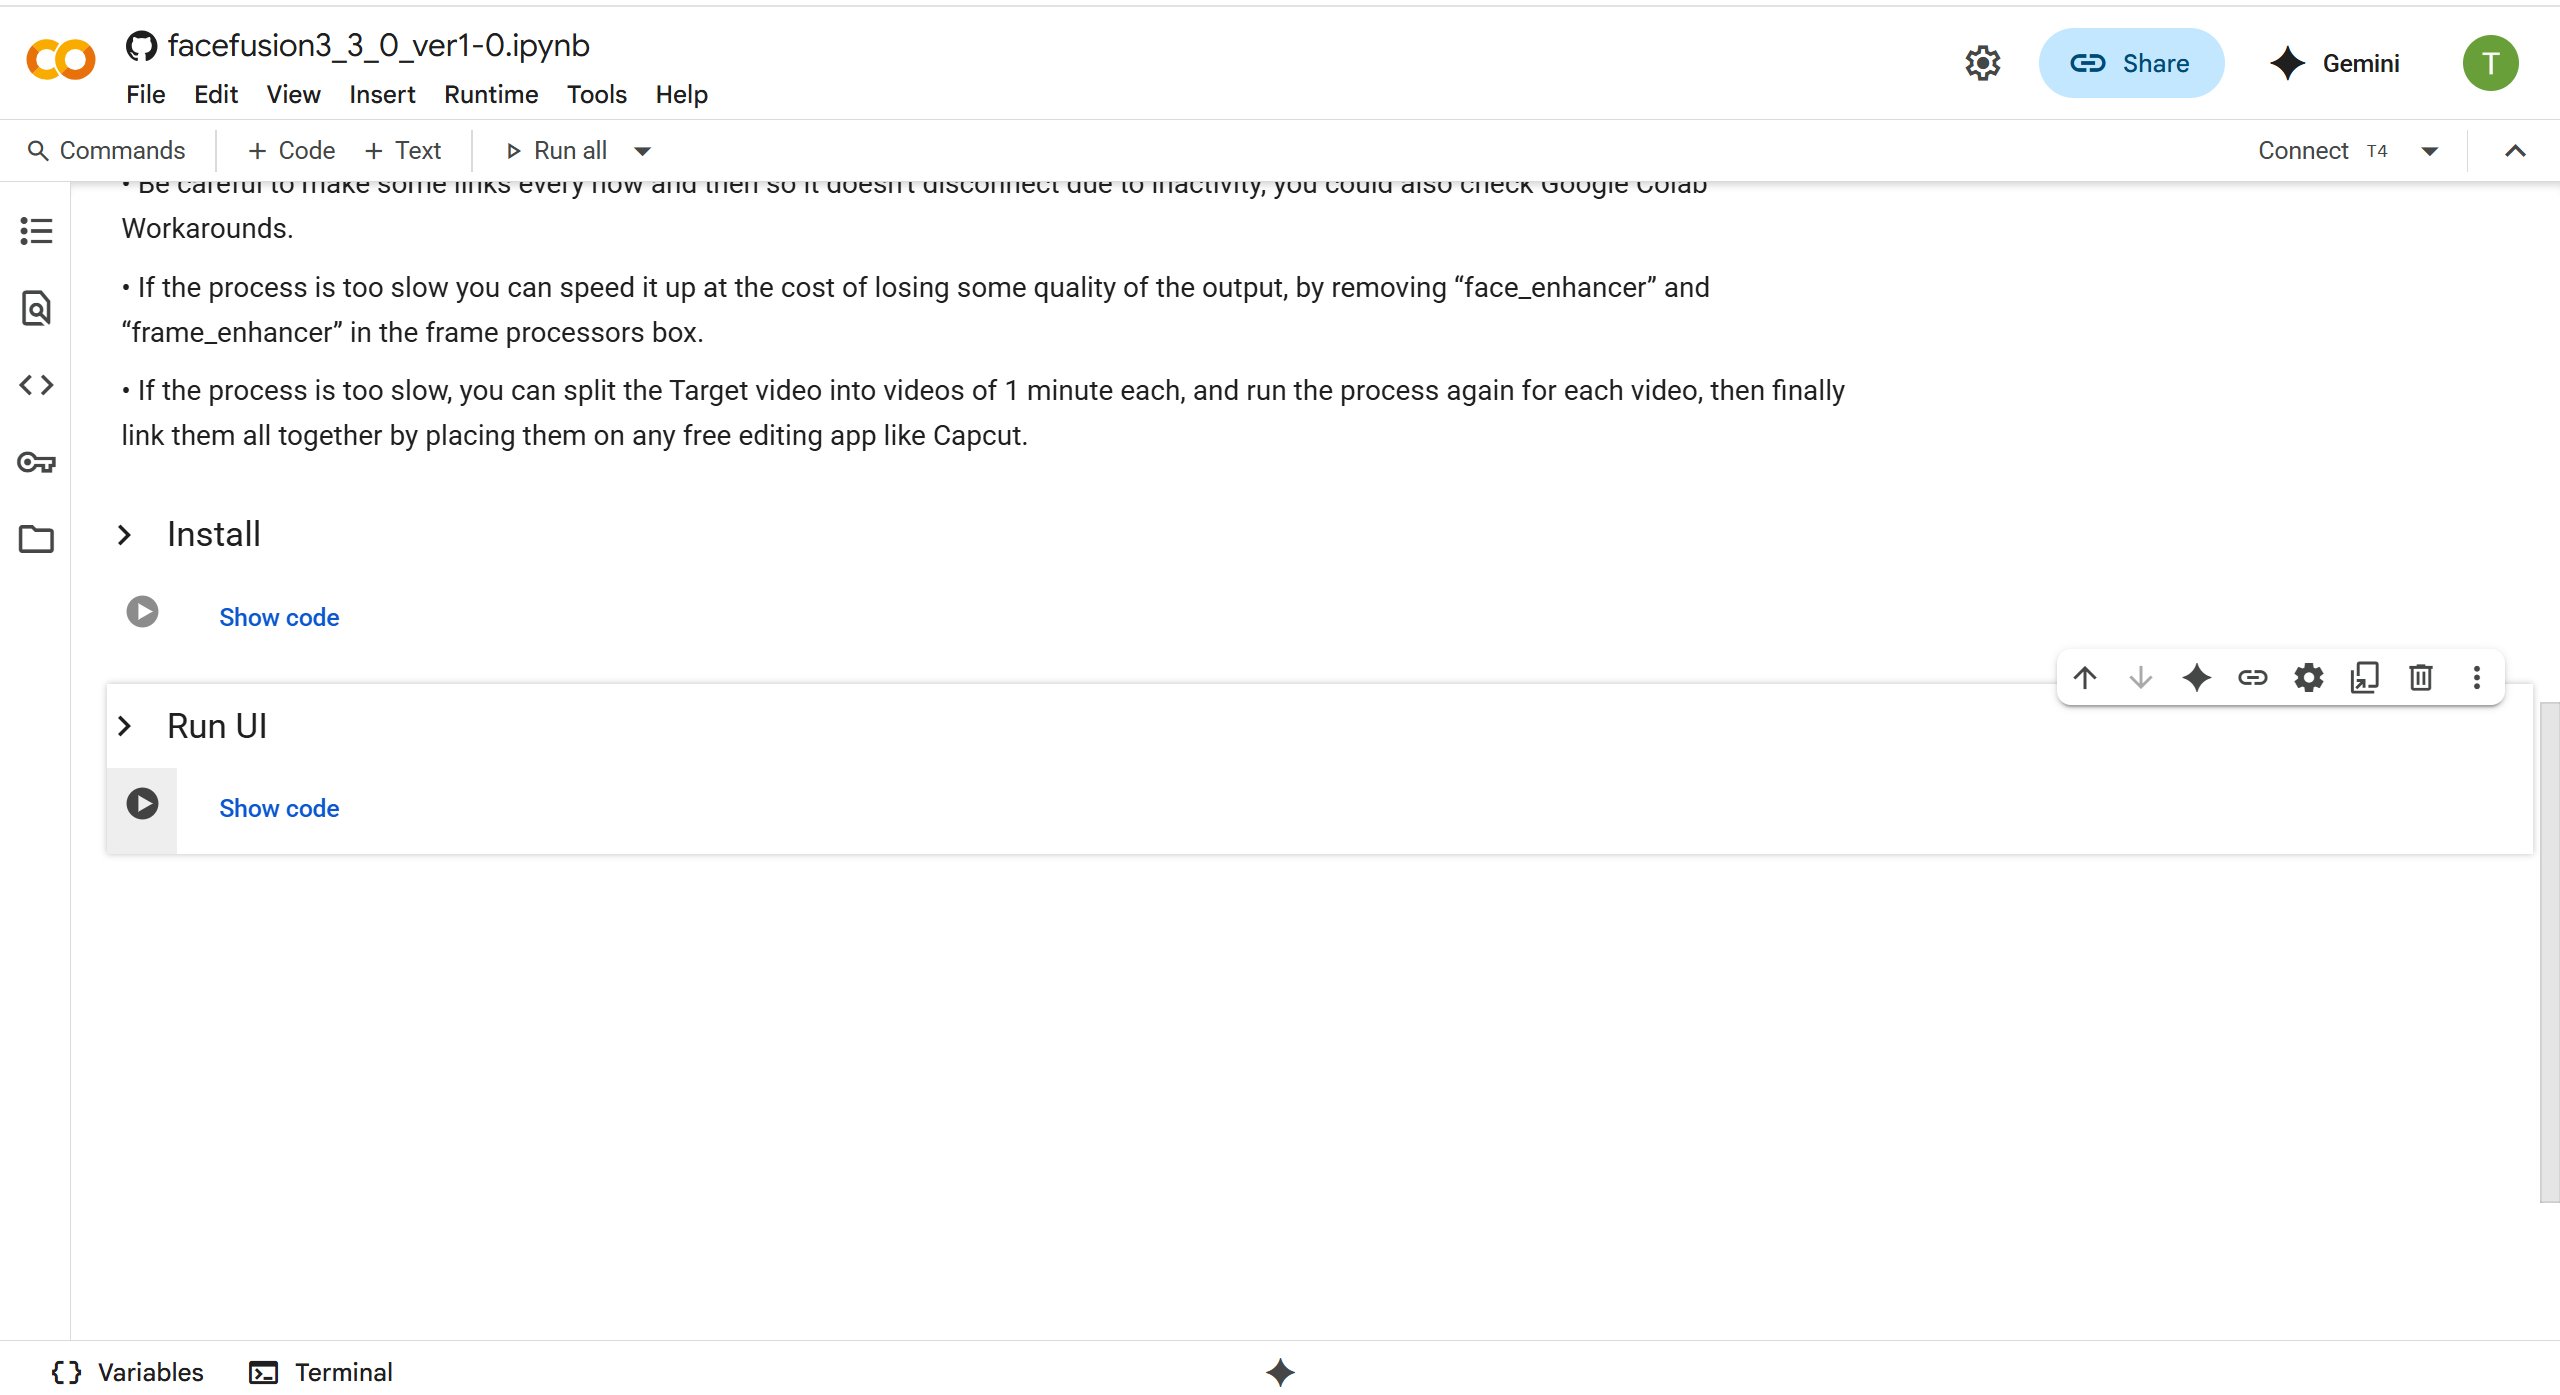
Task: Open the code snippets panel
Action: [36, 385]
